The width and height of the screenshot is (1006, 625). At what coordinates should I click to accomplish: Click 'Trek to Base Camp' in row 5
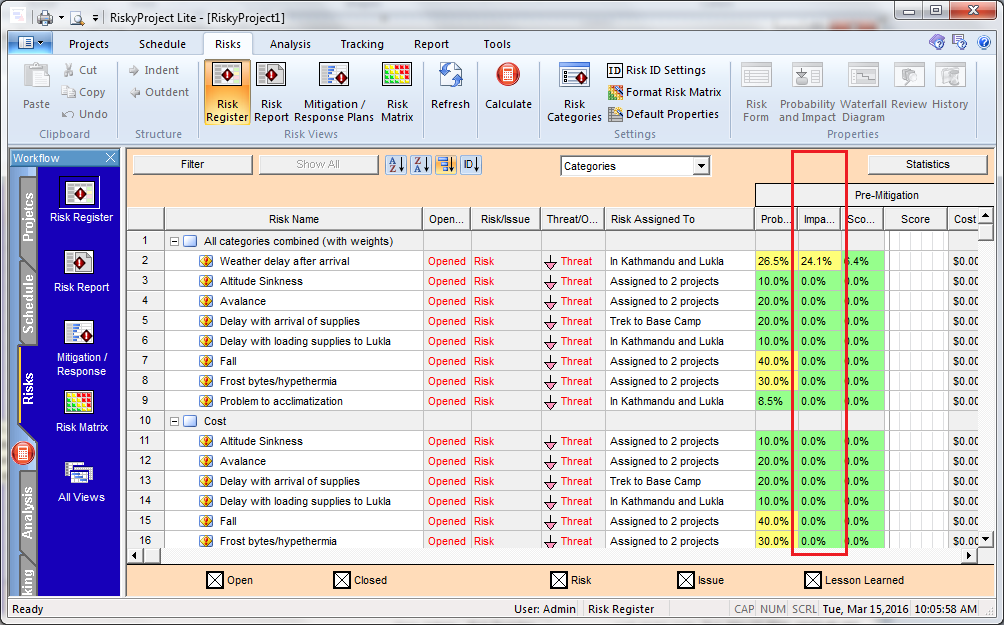click(x=655, y=321)
